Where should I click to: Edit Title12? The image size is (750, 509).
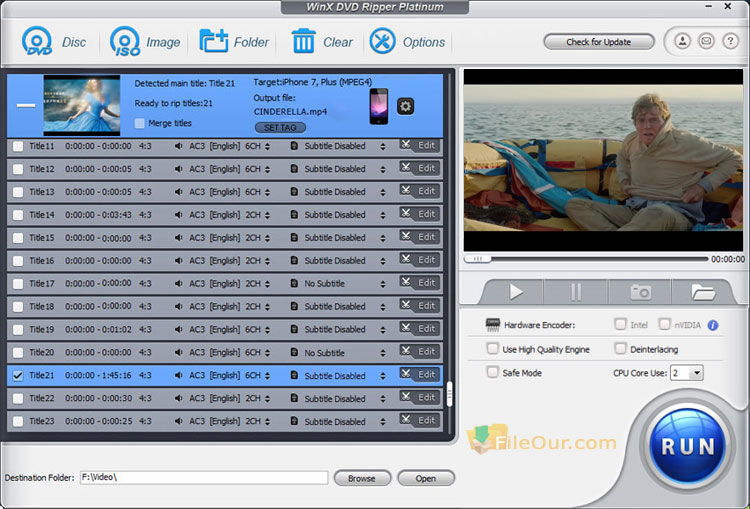coord(426,168)
